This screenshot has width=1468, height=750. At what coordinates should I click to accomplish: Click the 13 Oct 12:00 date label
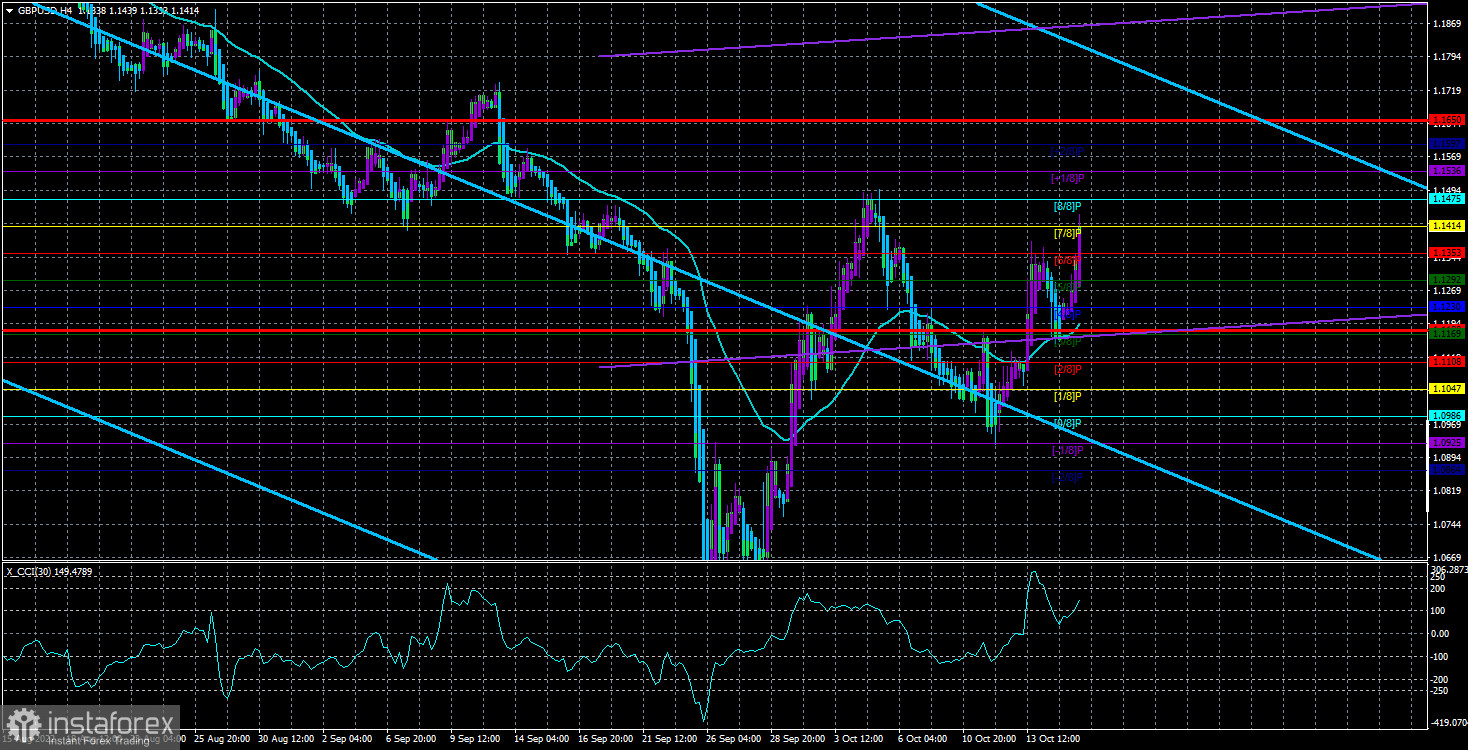click(x=1052, y=738)
